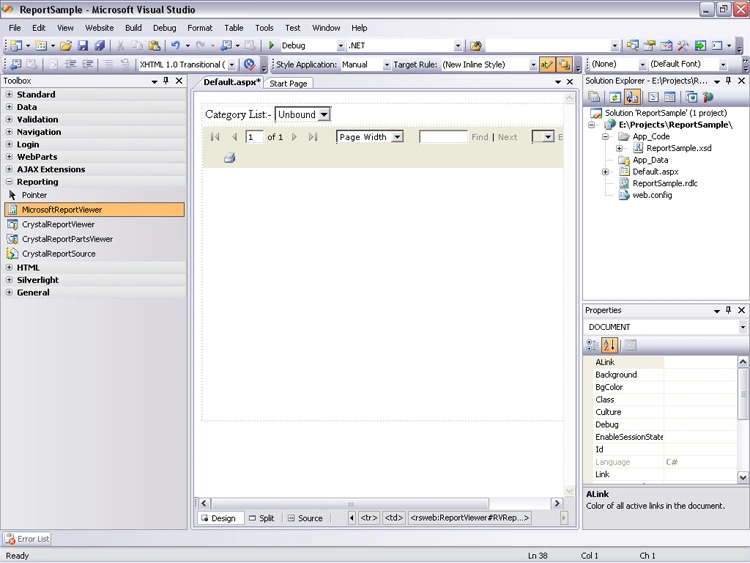Screen dimensions: 750x563
Task: Open the Category List Unbound dropdown
Action: click(x=324, y=114)
